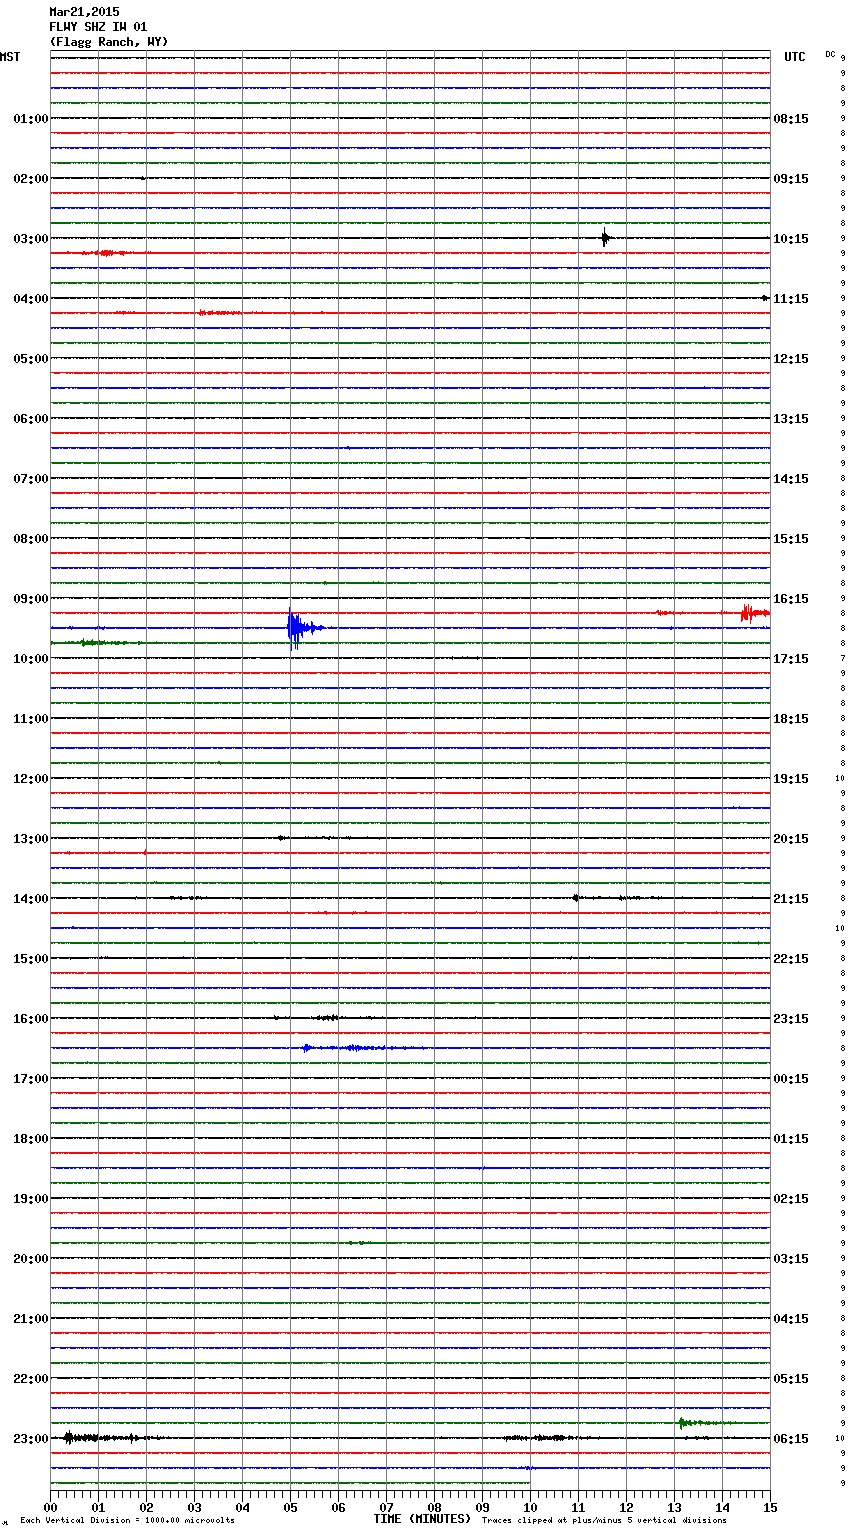Click minute 05 on the bottom axis

290,1508
